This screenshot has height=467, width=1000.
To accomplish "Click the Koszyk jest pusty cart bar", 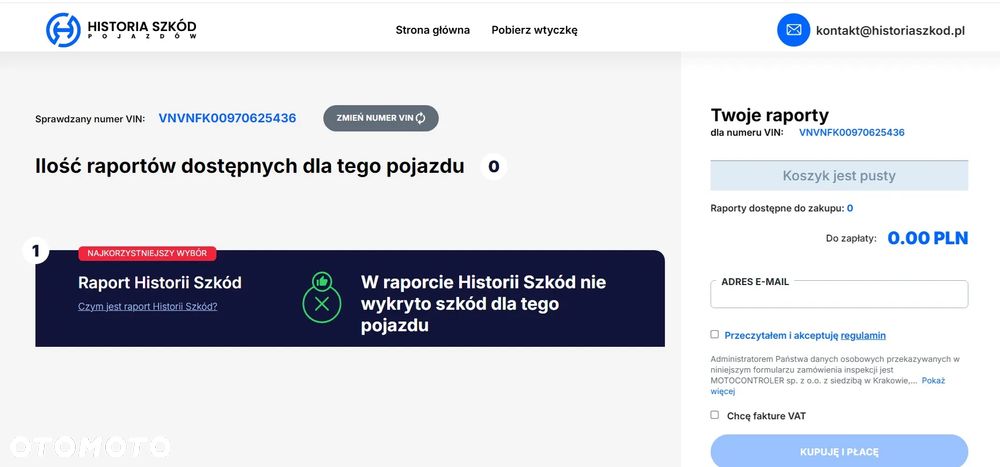I will (x=839, y=176).
